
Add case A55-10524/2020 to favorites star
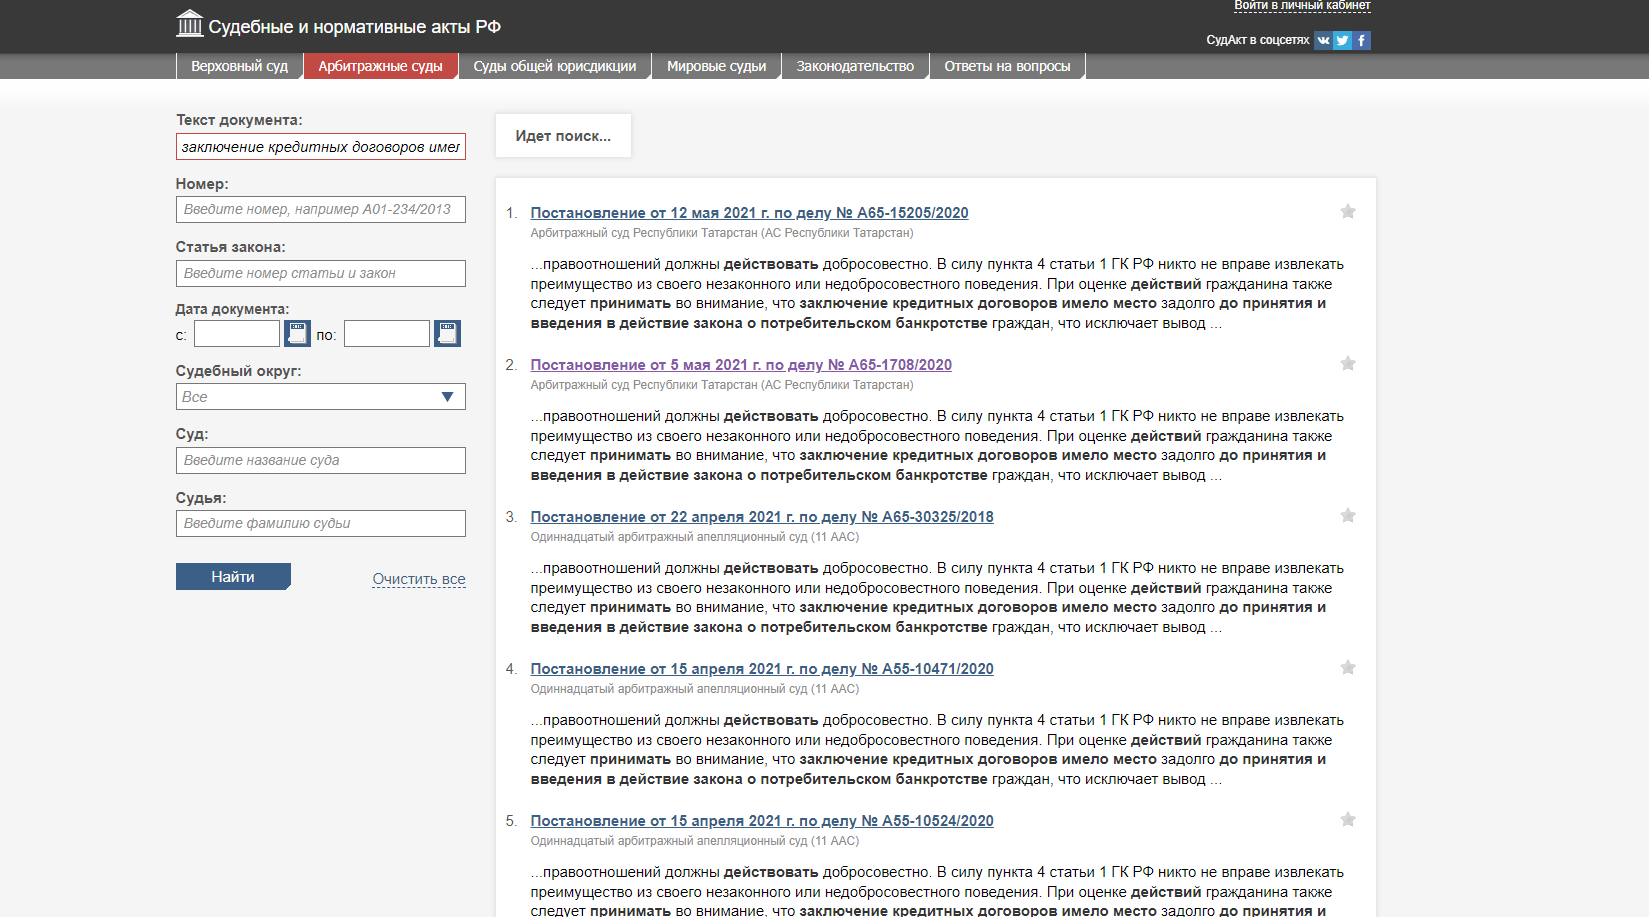coord(1347,820)
